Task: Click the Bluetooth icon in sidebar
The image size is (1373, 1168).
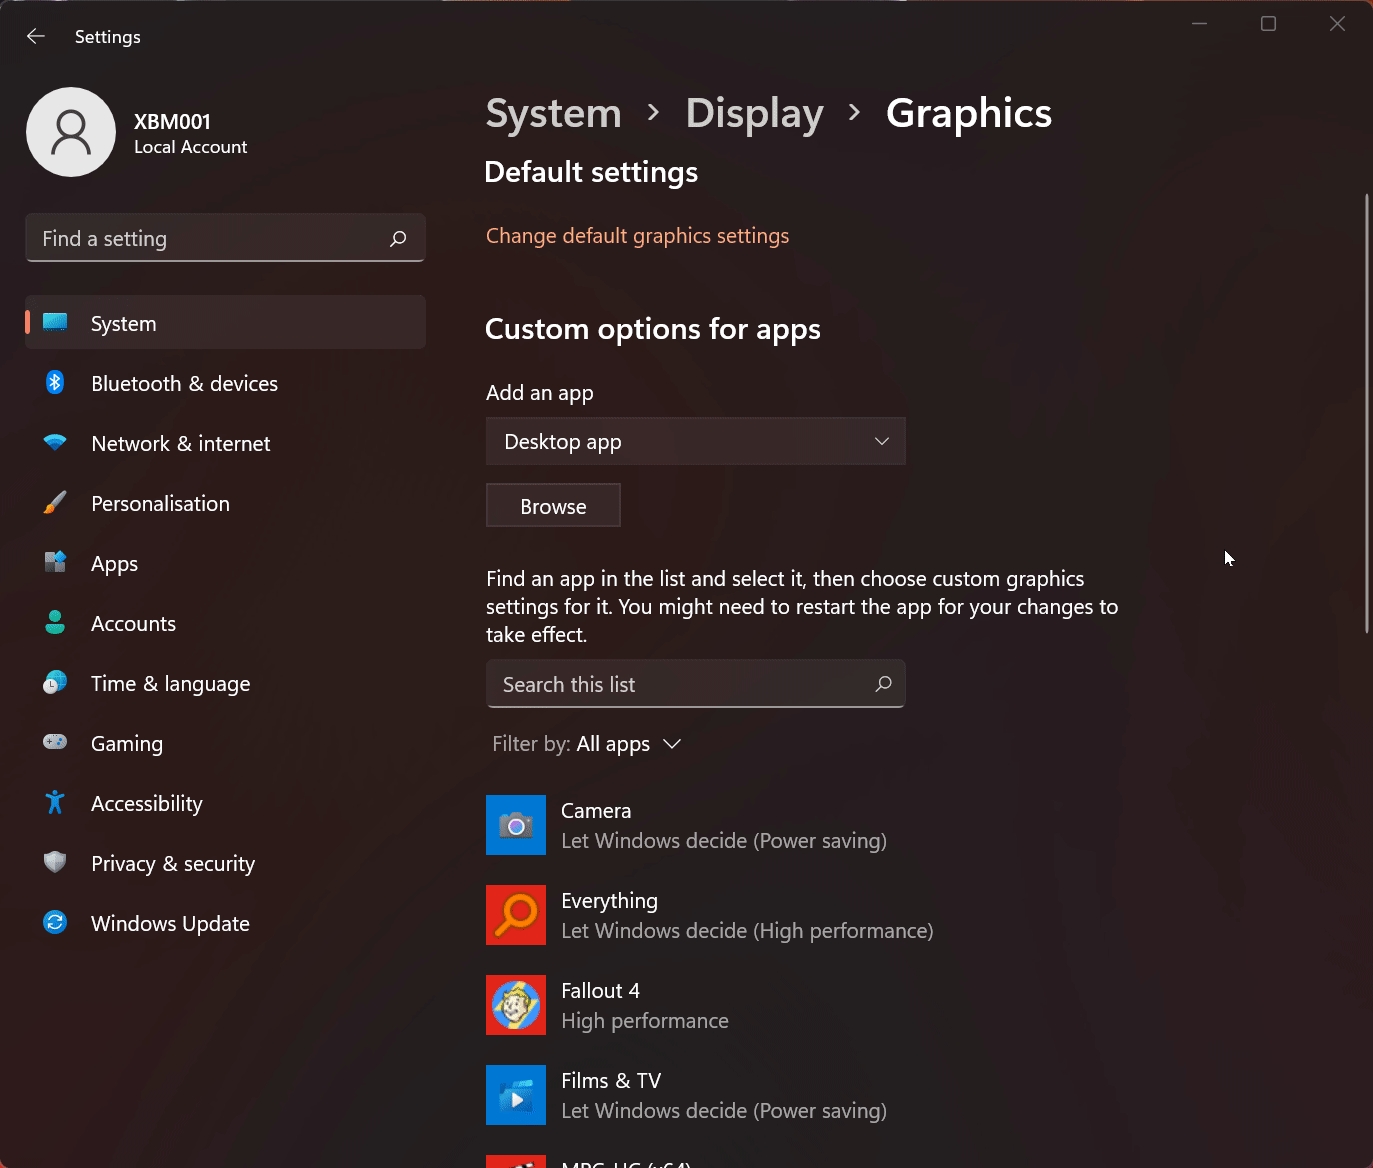Action: pyautogui.click(x=55, y=383)
